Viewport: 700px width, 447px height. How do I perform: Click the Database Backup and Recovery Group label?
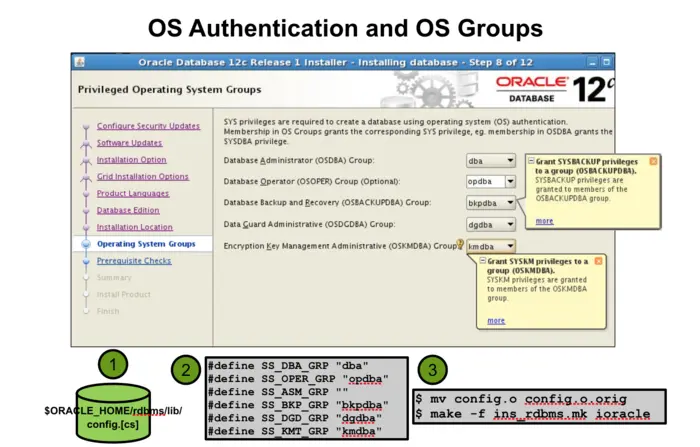[x=327, y=203]
